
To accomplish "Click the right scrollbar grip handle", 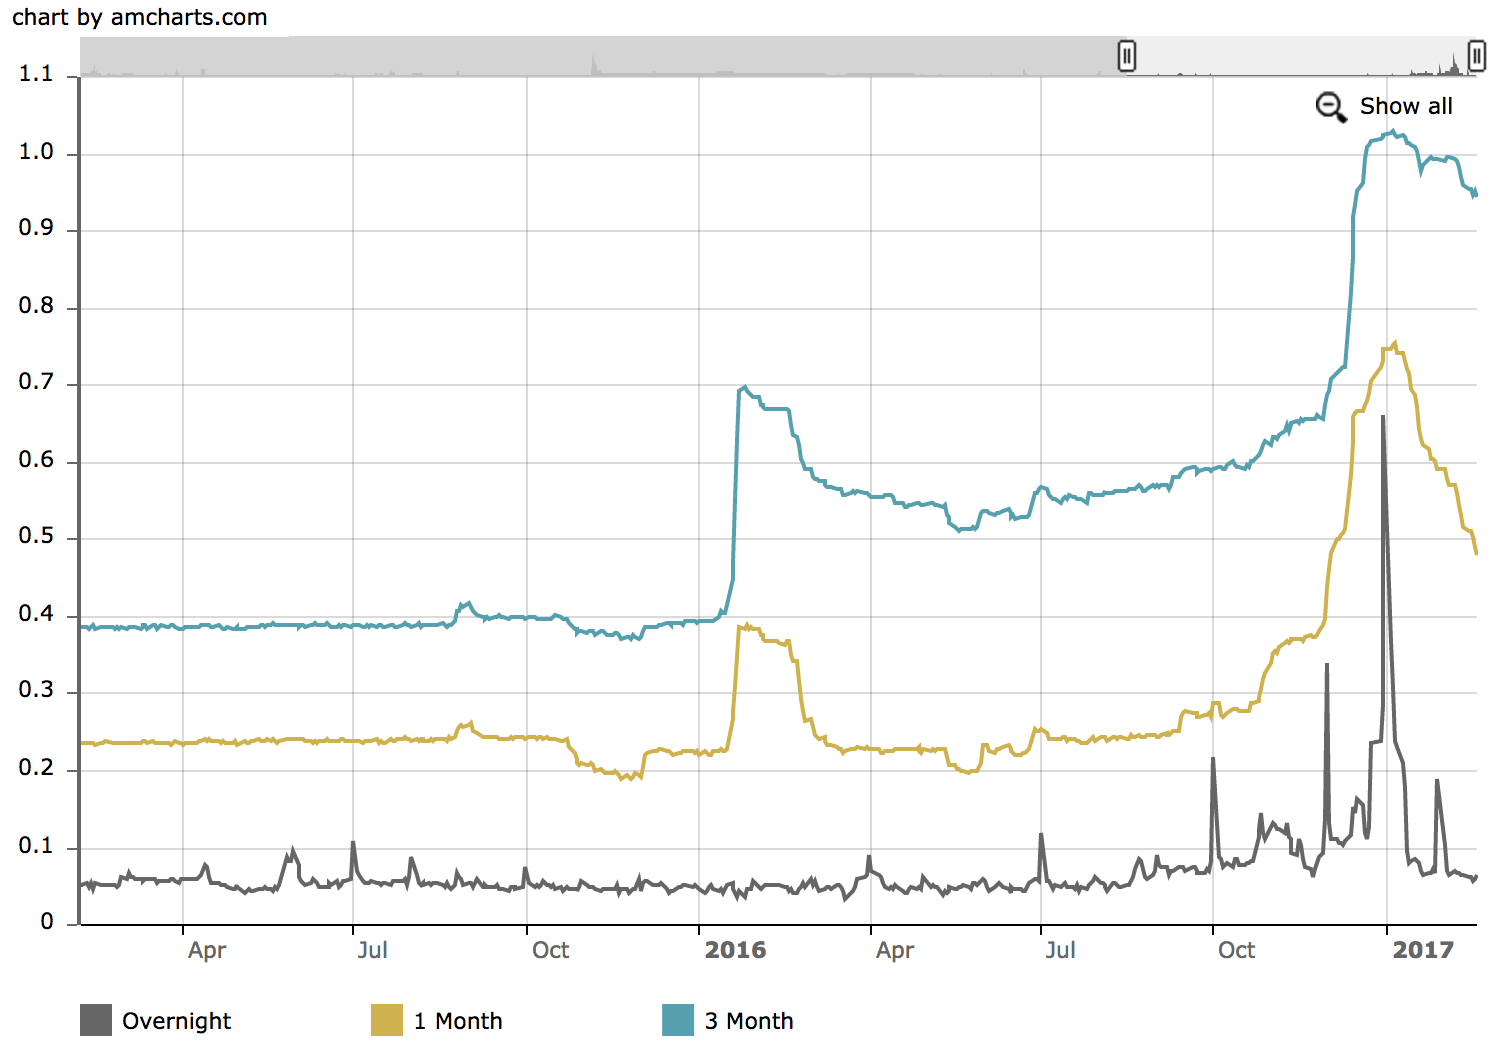I will coord(1476,56).
